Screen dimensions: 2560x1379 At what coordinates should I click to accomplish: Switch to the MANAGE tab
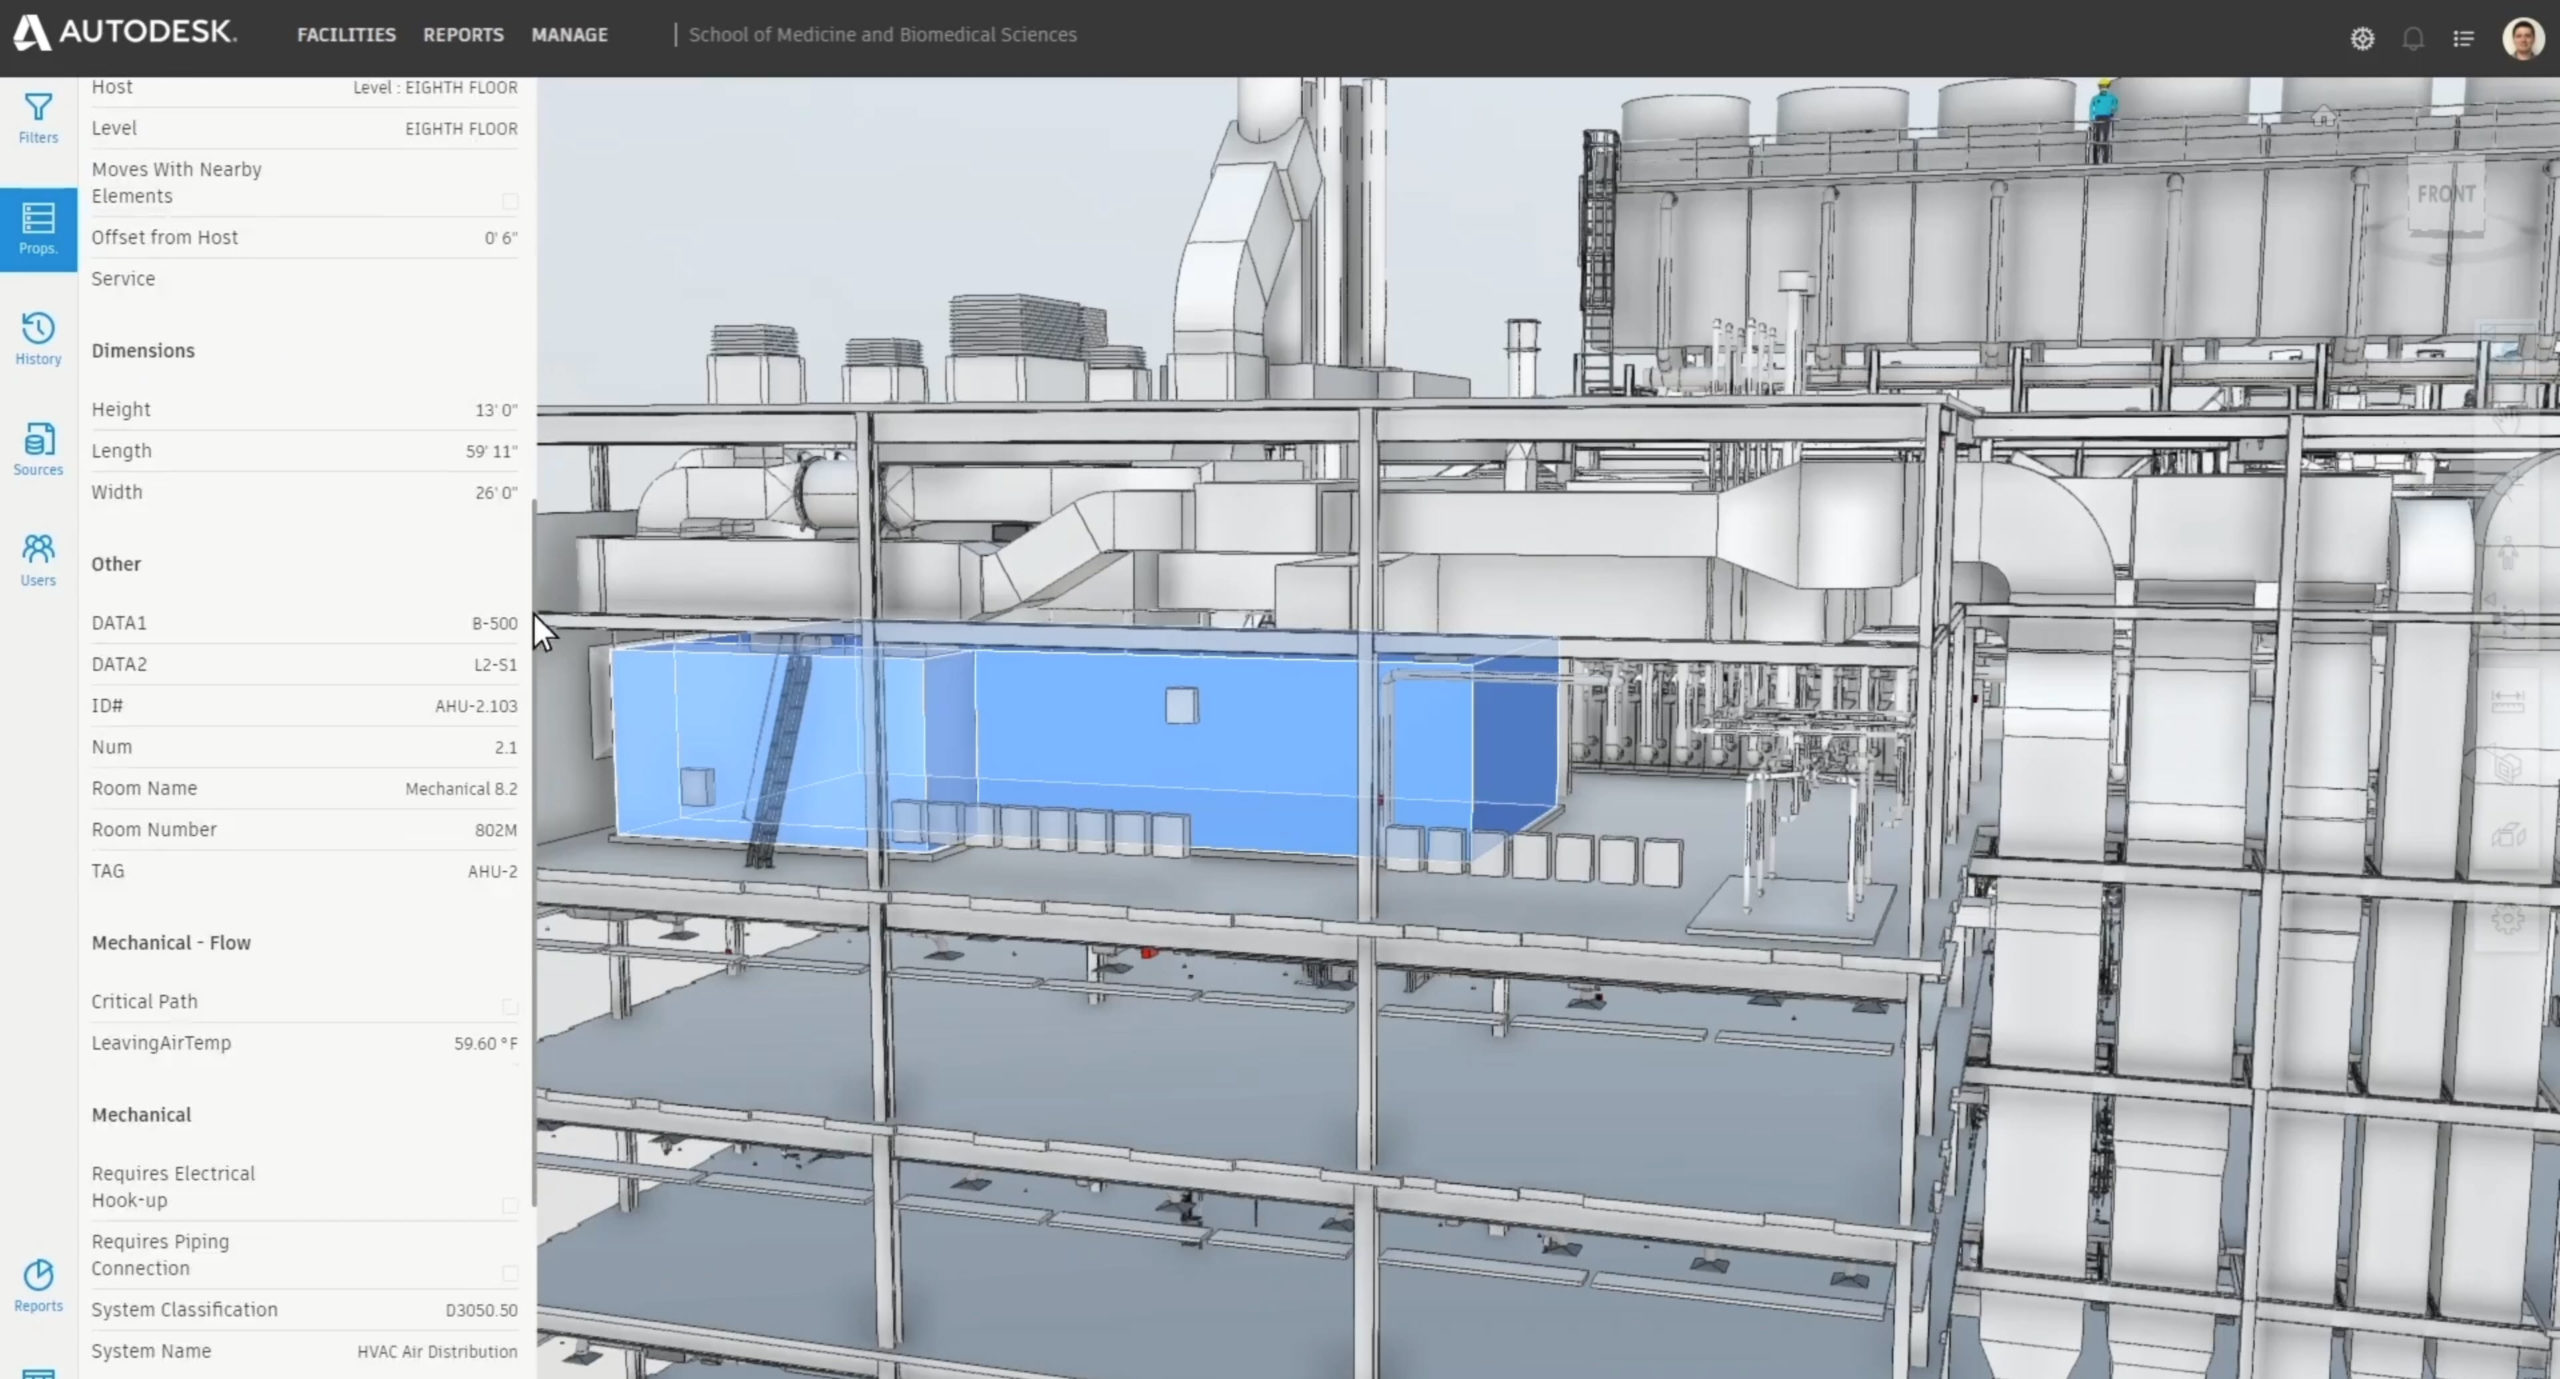point(569,34)
